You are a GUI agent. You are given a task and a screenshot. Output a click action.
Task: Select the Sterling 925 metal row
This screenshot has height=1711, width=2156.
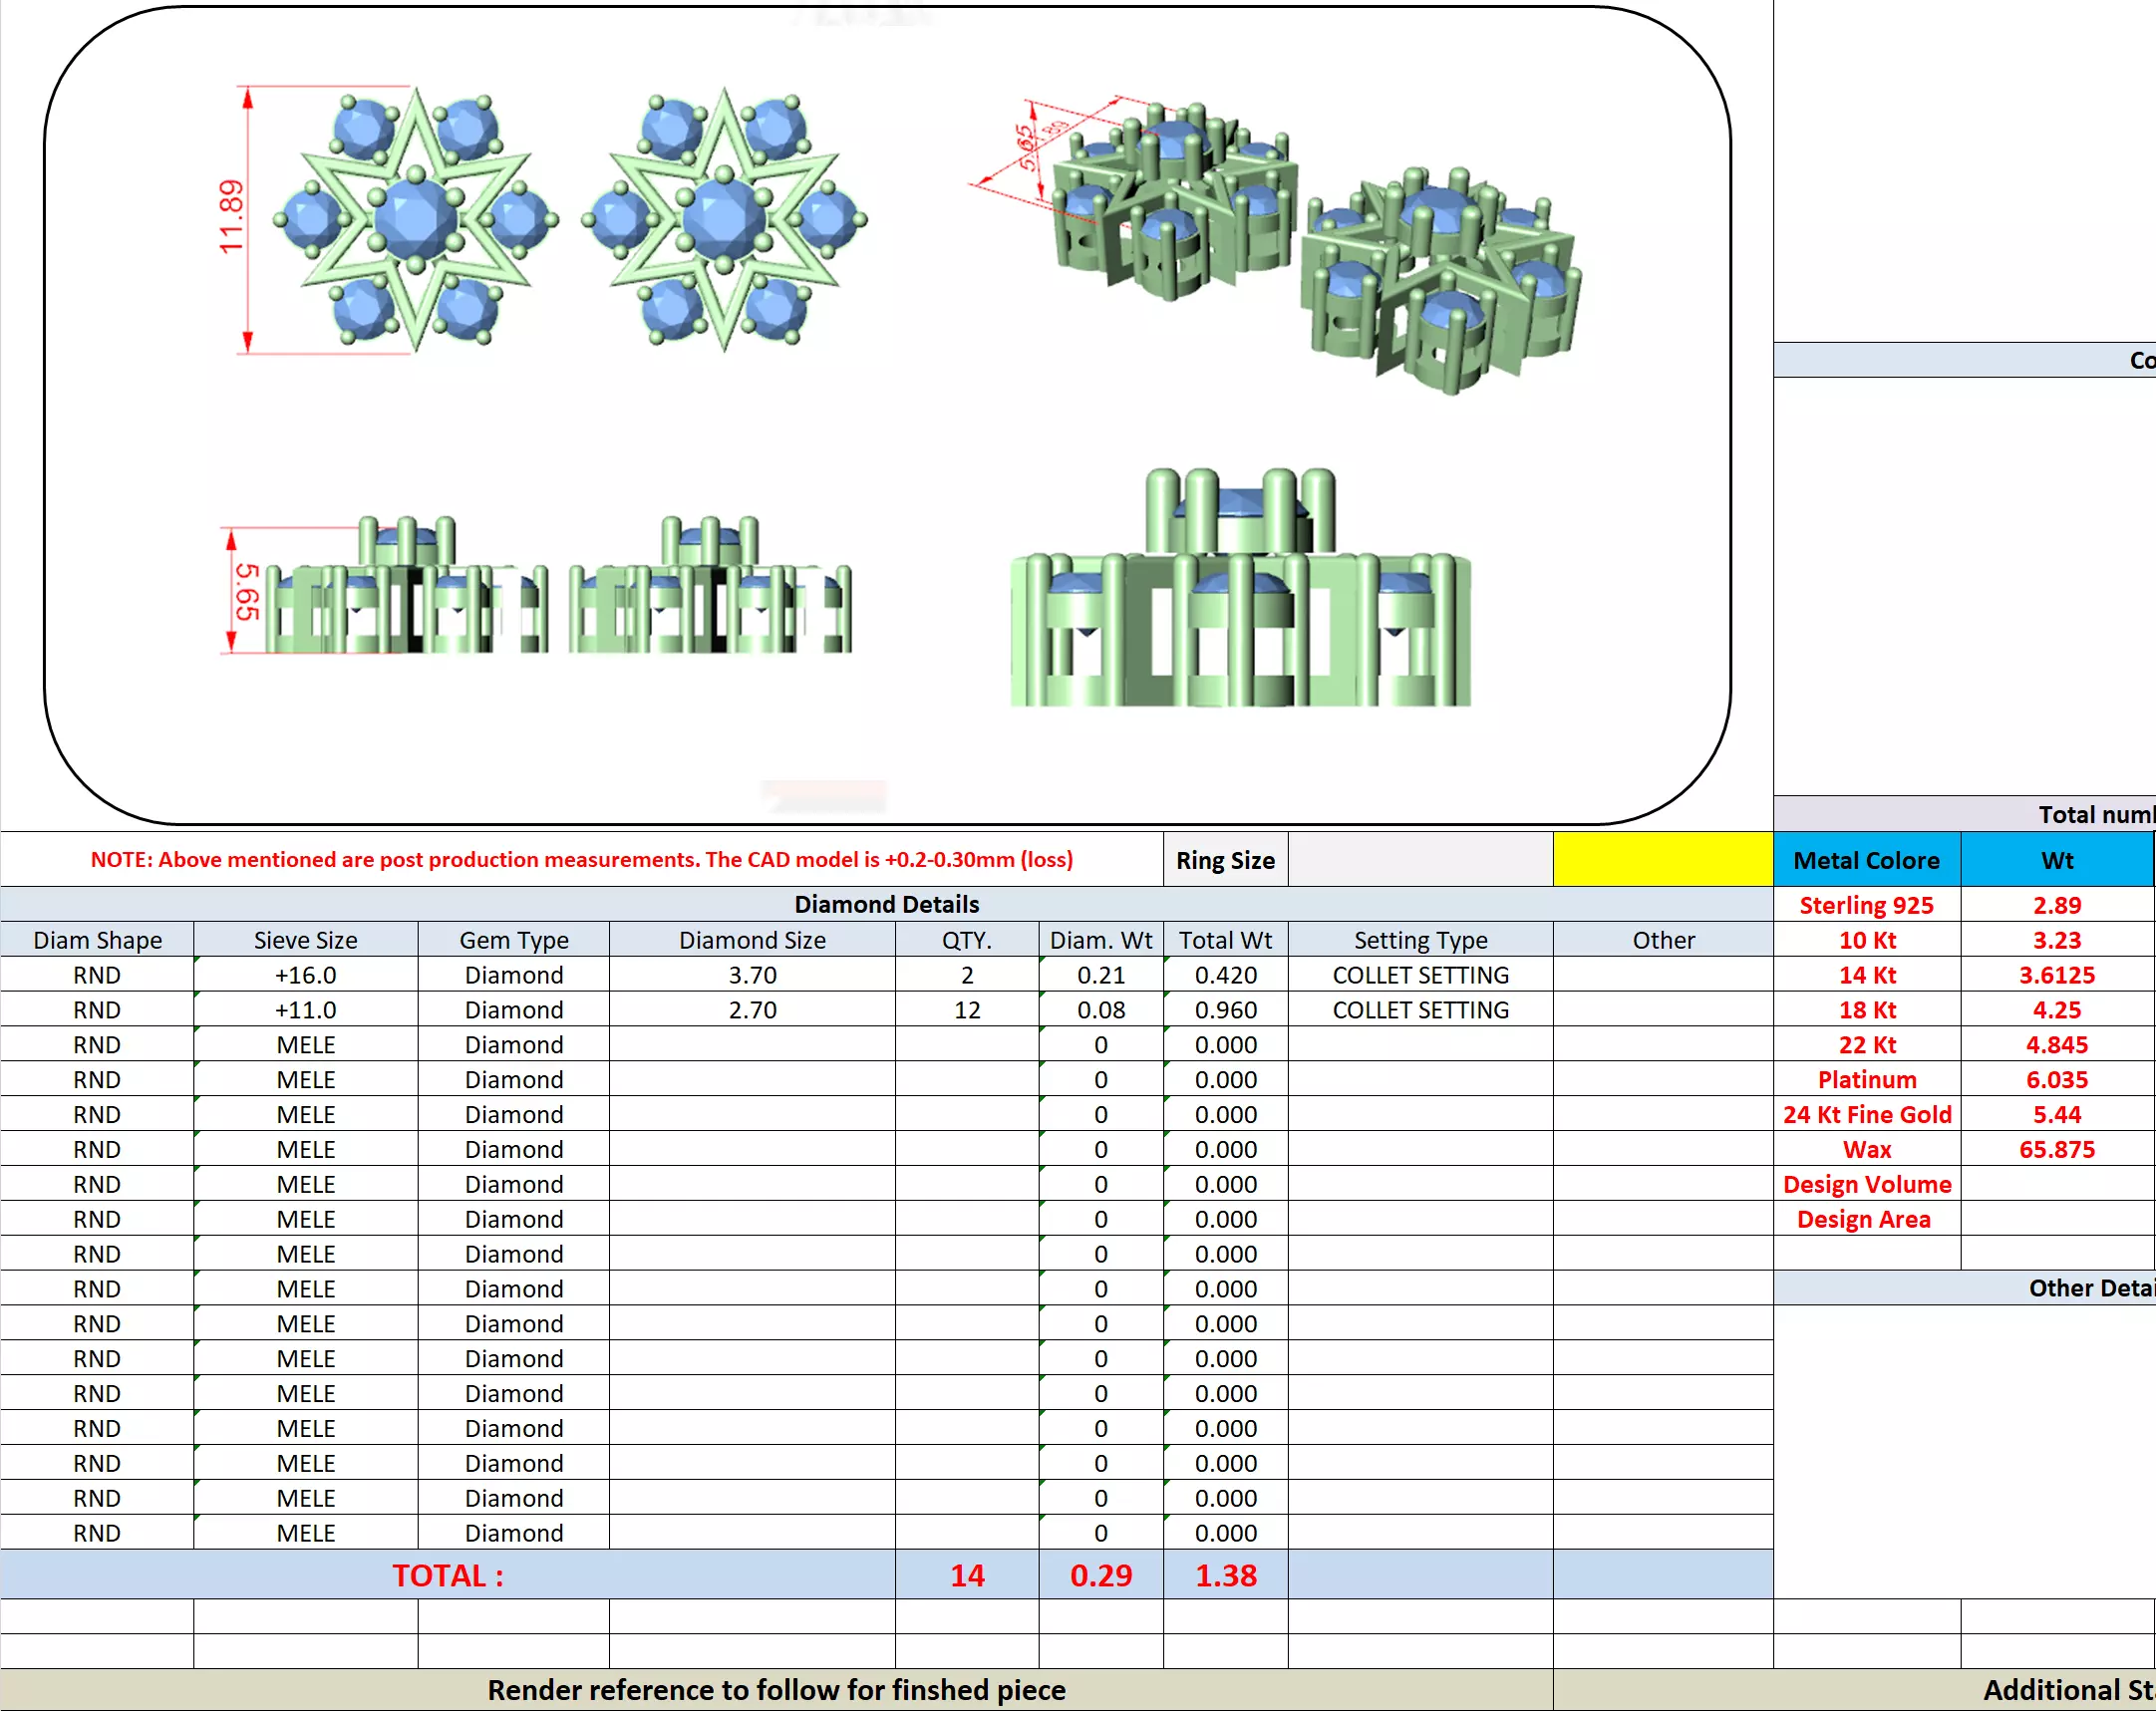coord(1866,905)
